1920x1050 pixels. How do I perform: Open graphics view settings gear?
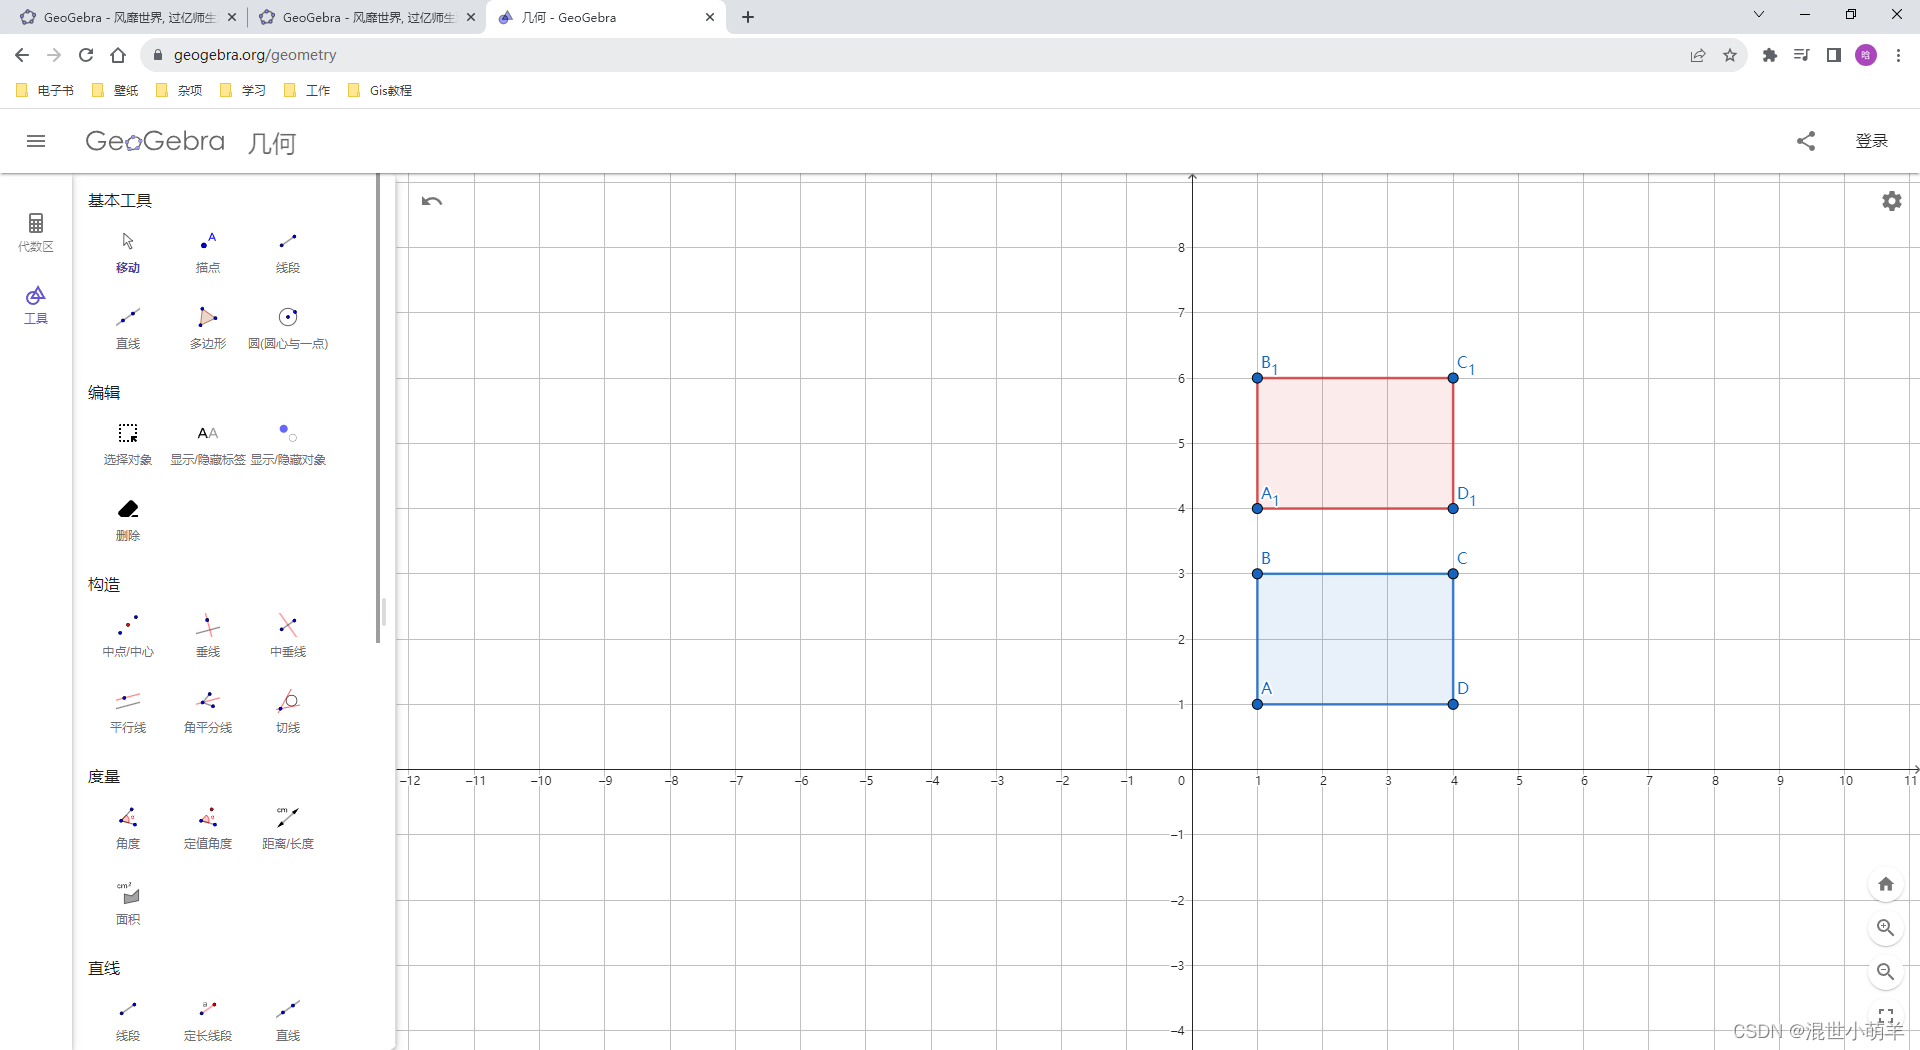coord(1892,201)
